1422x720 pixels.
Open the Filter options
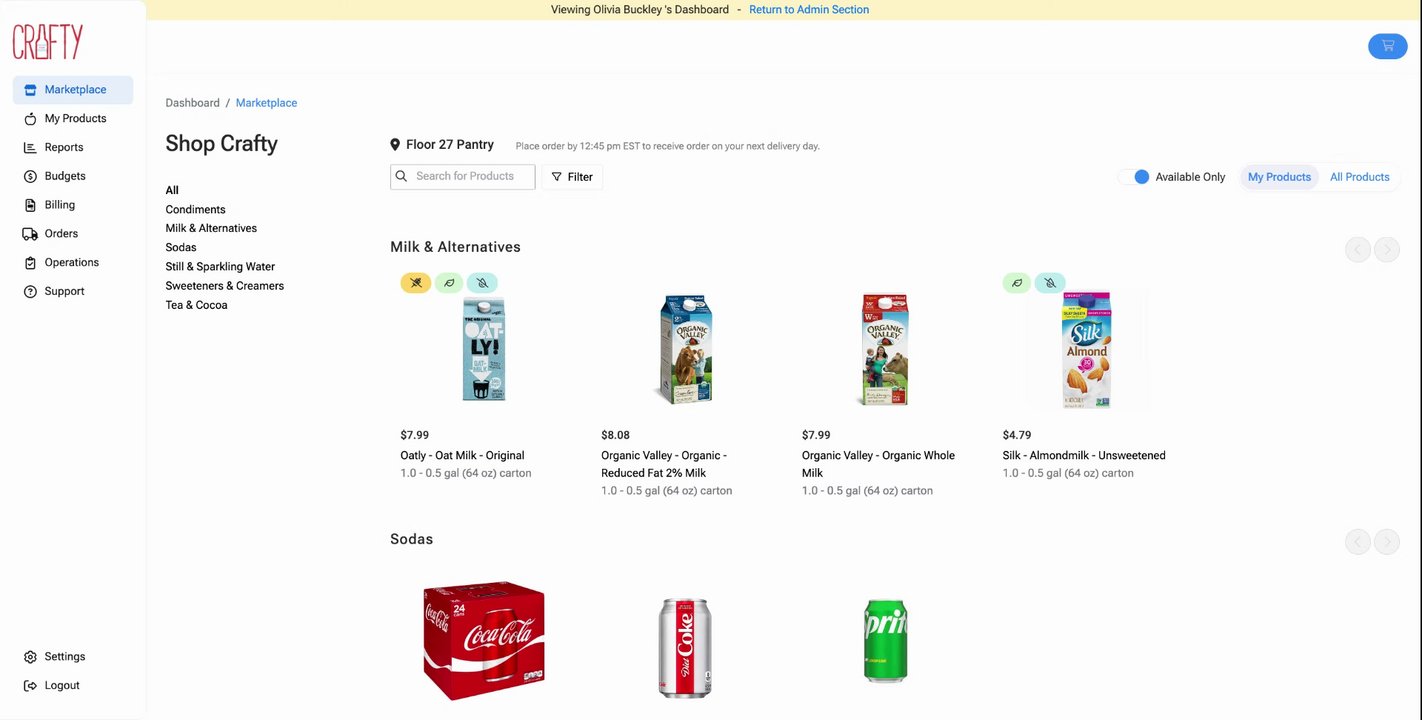coord(572,177)
